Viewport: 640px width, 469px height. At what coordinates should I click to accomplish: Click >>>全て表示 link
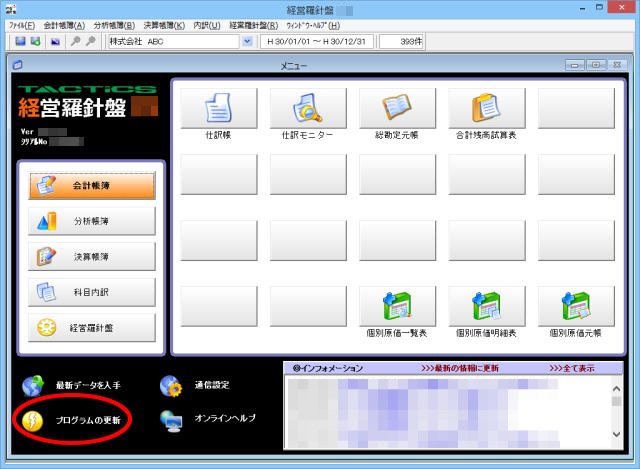point(572,368)
